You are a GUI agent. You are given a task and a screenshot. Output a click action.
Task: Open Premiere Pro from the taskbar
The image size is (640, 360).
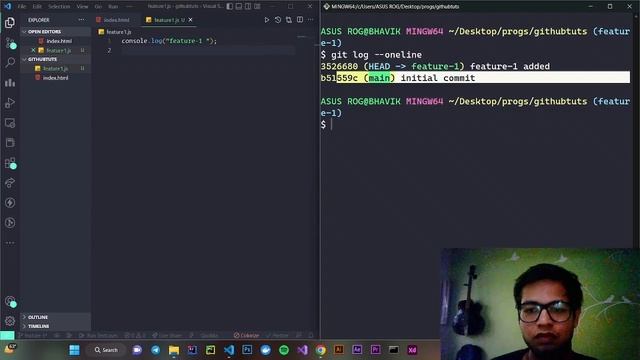[376, 350]
